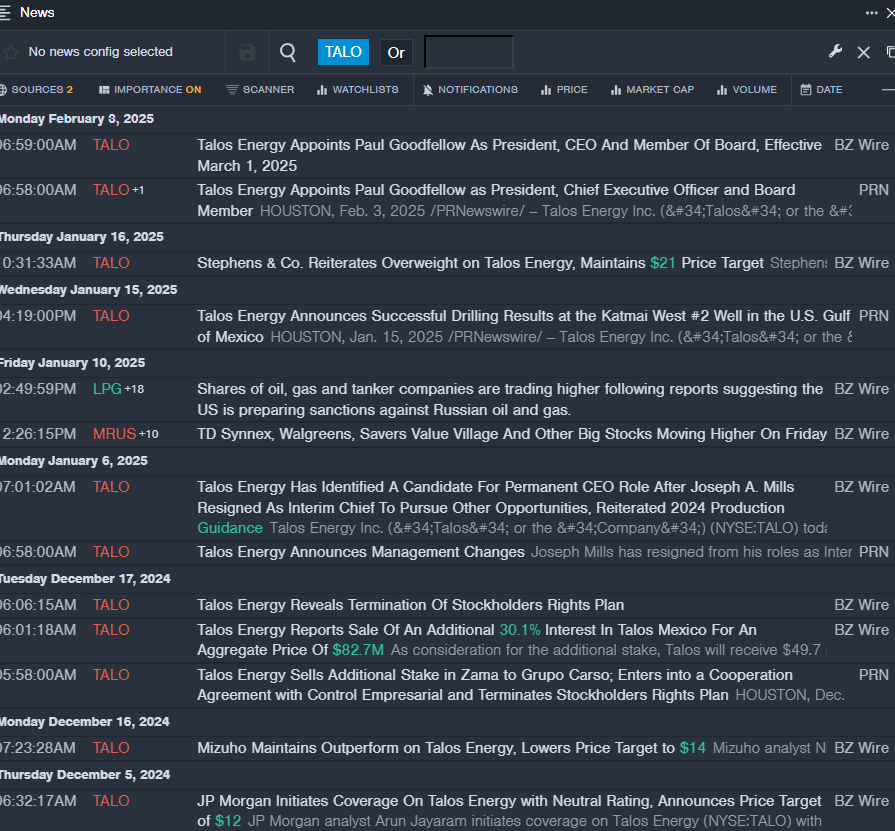Toggle the Importance ON filter
Screen dimensions: 895x831
pyautogui.click(x=150, y=90)
